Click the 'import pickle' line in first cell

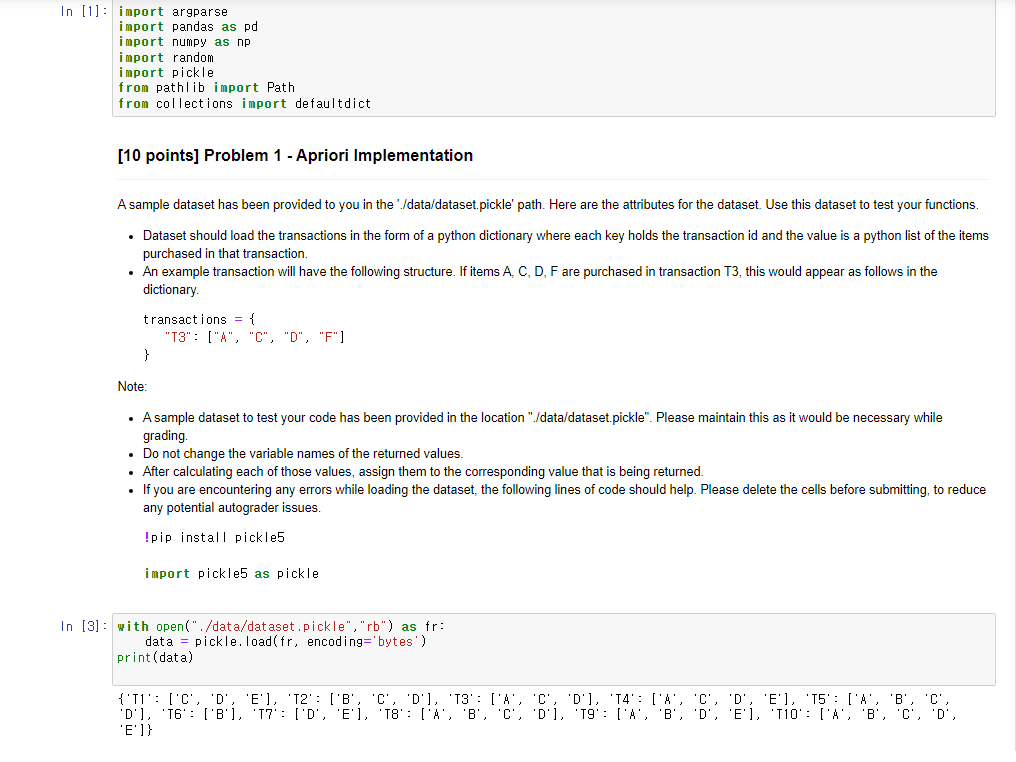166,73
